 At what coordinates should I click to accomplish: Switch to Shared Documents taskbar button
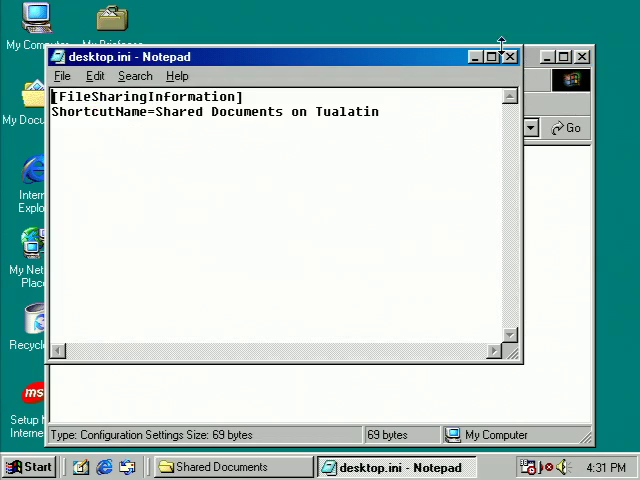coord(234,467)
